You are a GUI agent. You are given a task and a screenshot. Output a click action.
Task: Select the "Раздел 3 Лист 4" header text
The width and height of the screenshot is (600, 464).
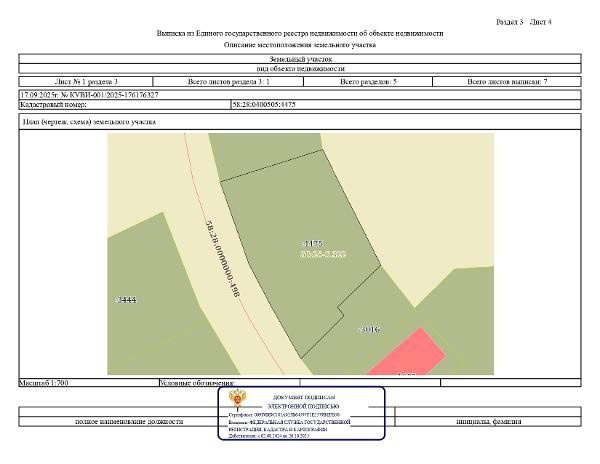523,22
